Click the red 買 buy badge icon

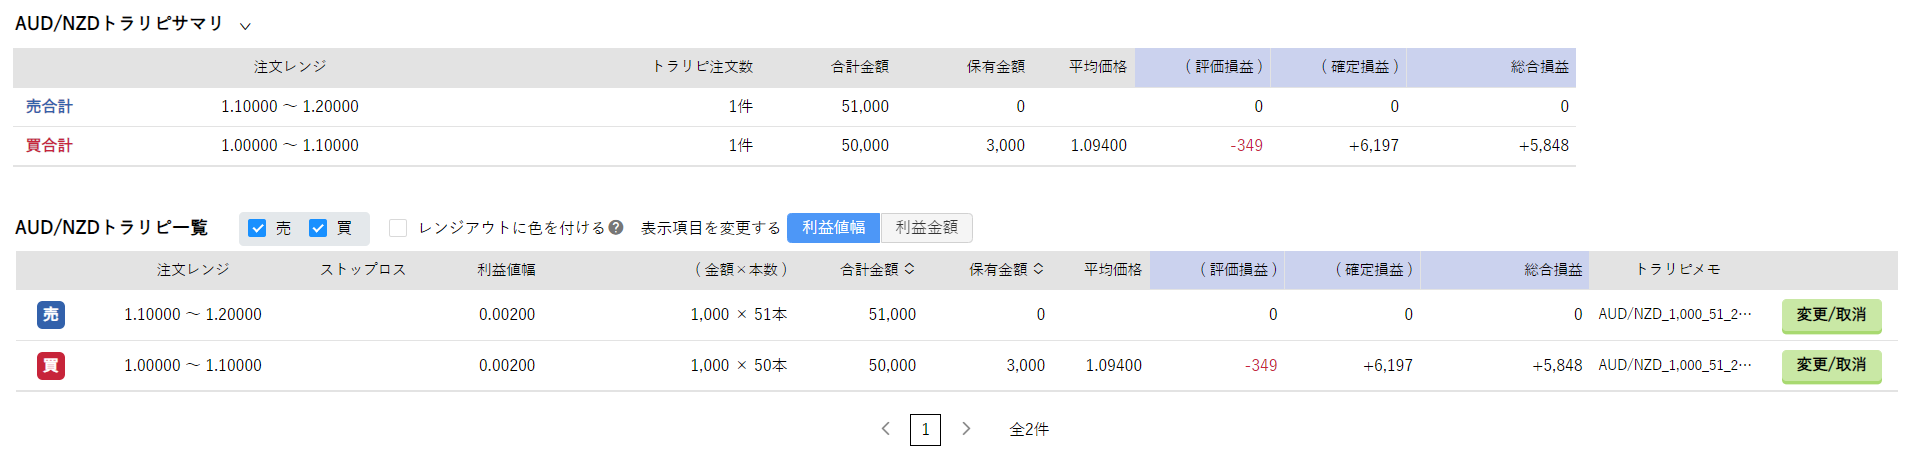coord(51,366)
